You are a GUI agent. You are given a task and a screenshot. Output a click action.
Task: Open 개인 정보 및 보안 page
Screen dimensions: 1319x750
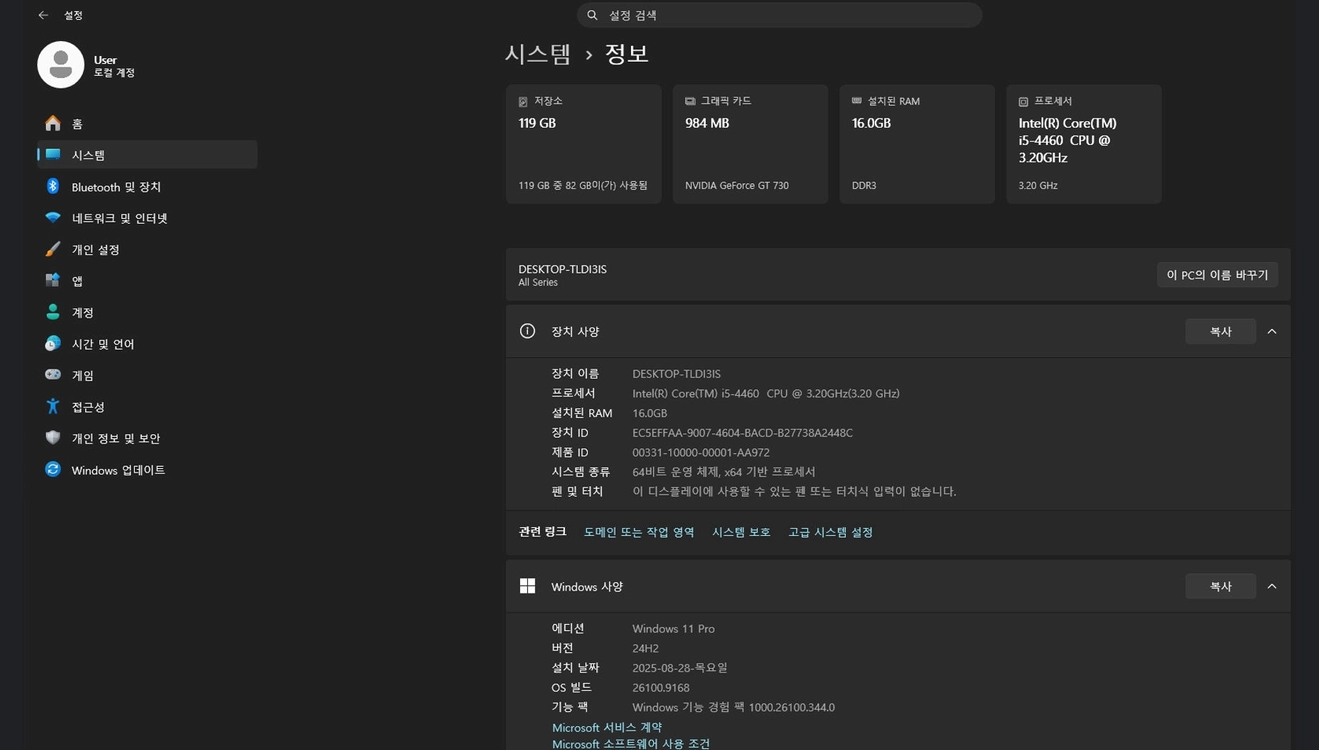[147, 438]
